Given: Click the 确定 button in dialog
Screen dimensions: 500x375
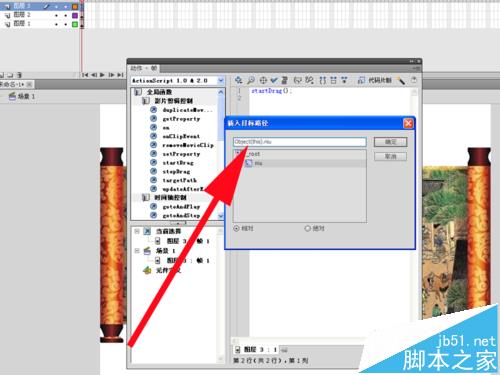Looking at the screenshot, I should coord(390,142).
